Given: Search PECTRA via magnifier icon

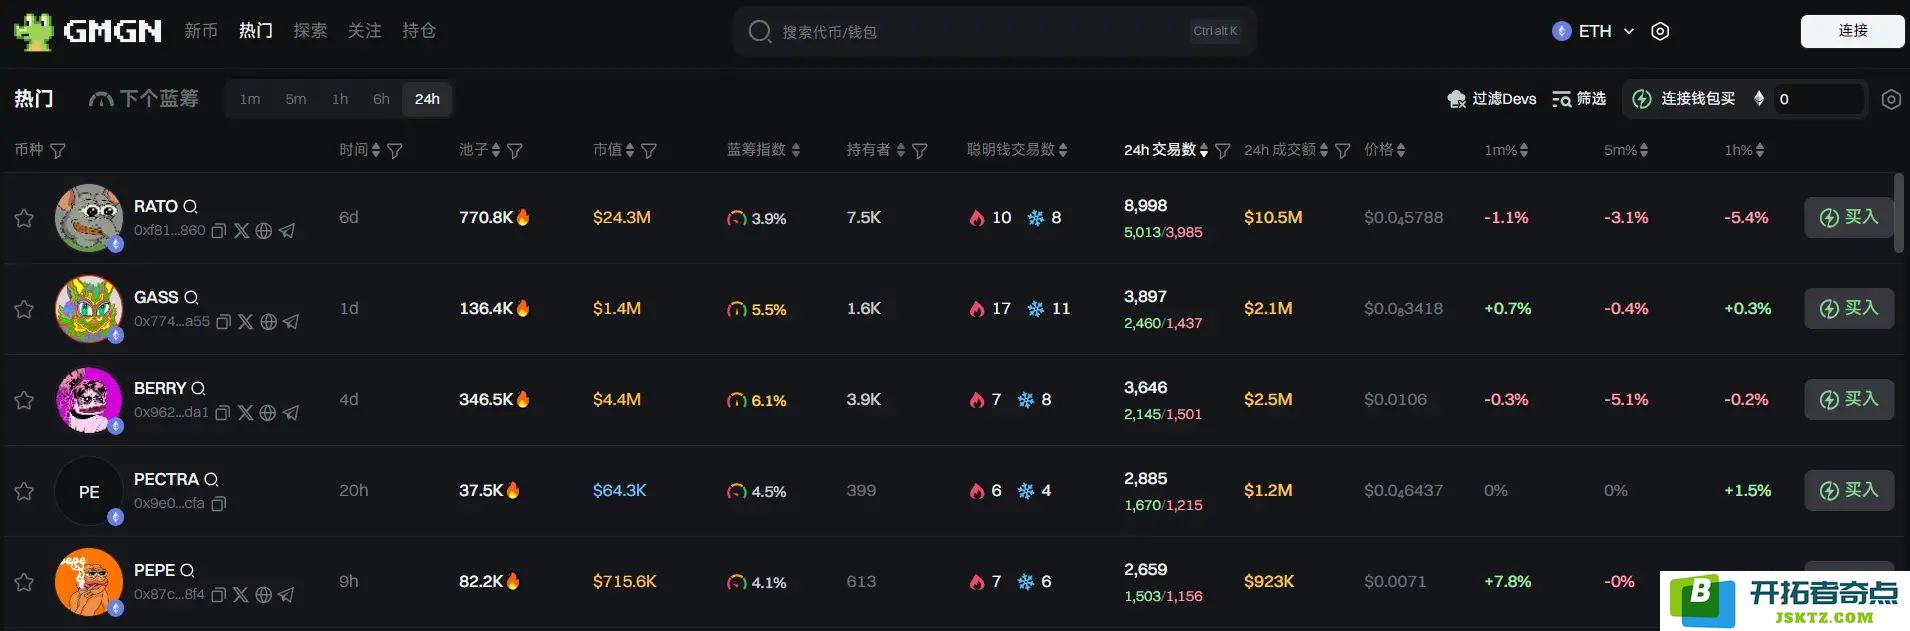Looking at the screenshot, I should coord(211,479).
